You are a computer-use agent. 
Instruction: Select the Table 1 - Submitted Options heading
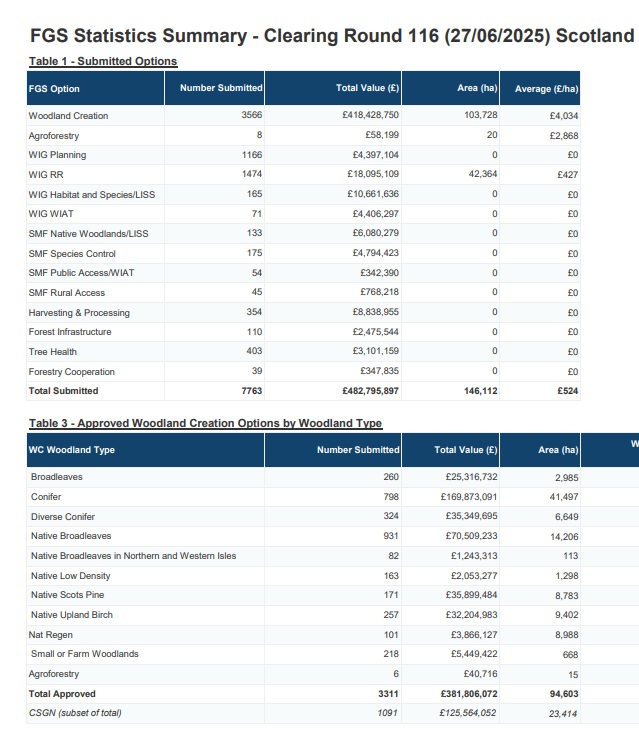(x=103, y=62)
